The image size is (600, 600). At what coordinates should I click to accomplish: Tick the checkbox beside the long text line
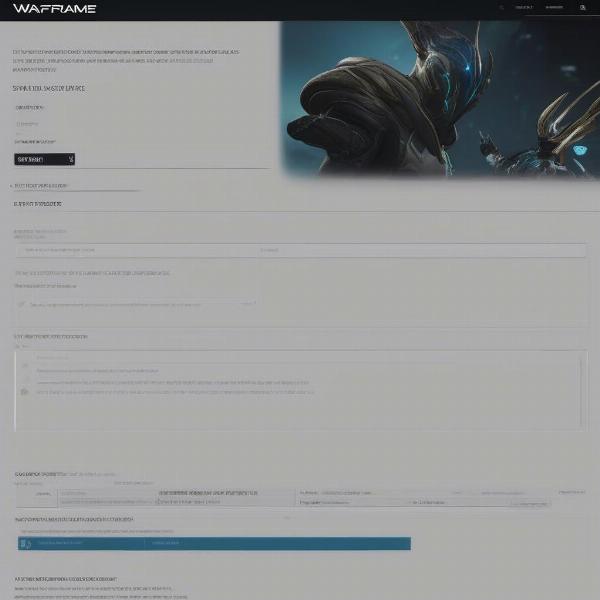pos(21,305)
